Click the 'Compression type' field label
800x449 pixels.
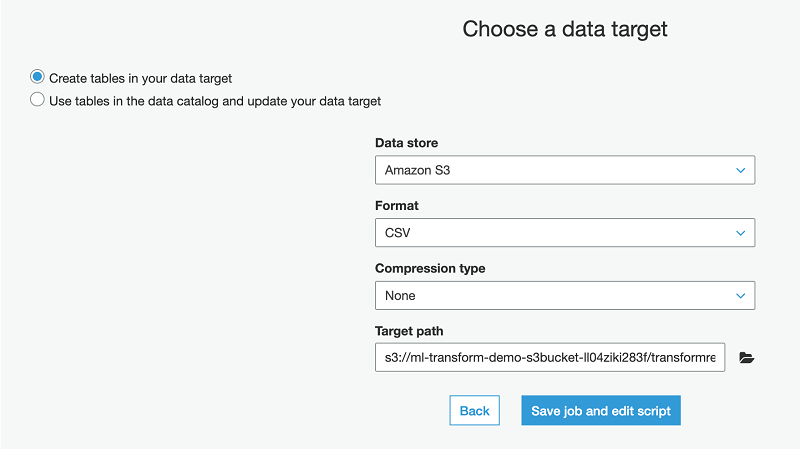(430, 268)
